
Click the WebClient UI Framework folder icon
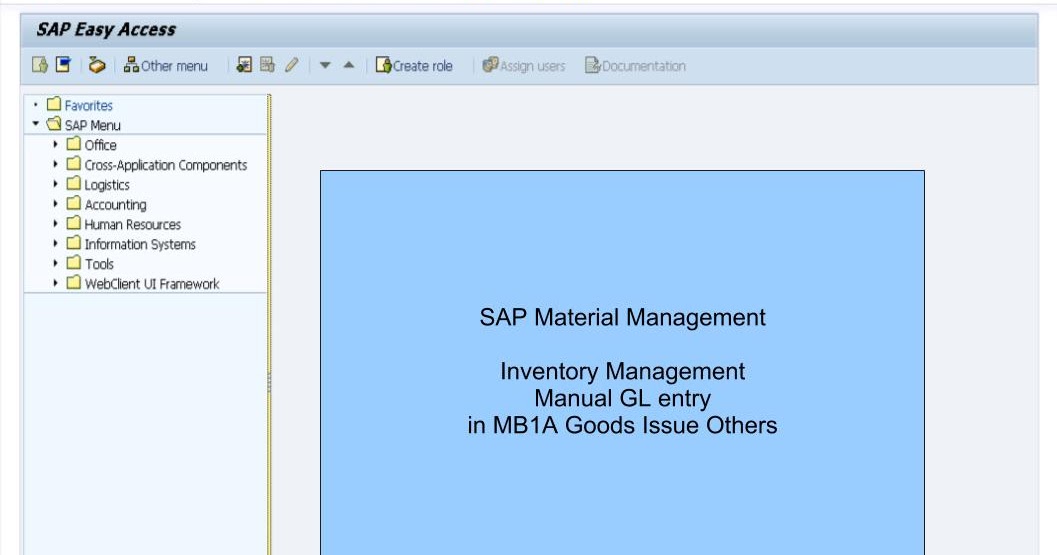(x=73, y=282)
